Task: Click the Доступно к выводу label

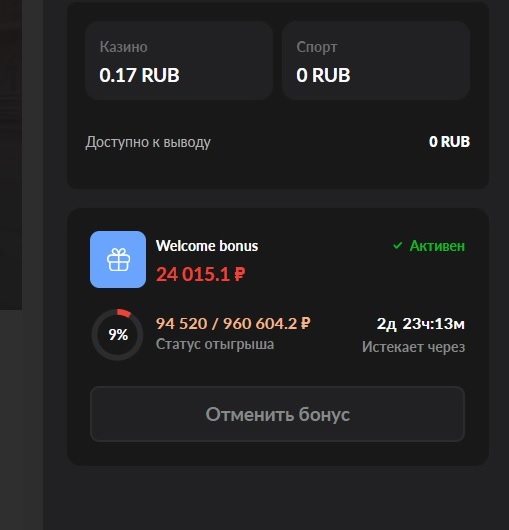Action: coord(148,142)
